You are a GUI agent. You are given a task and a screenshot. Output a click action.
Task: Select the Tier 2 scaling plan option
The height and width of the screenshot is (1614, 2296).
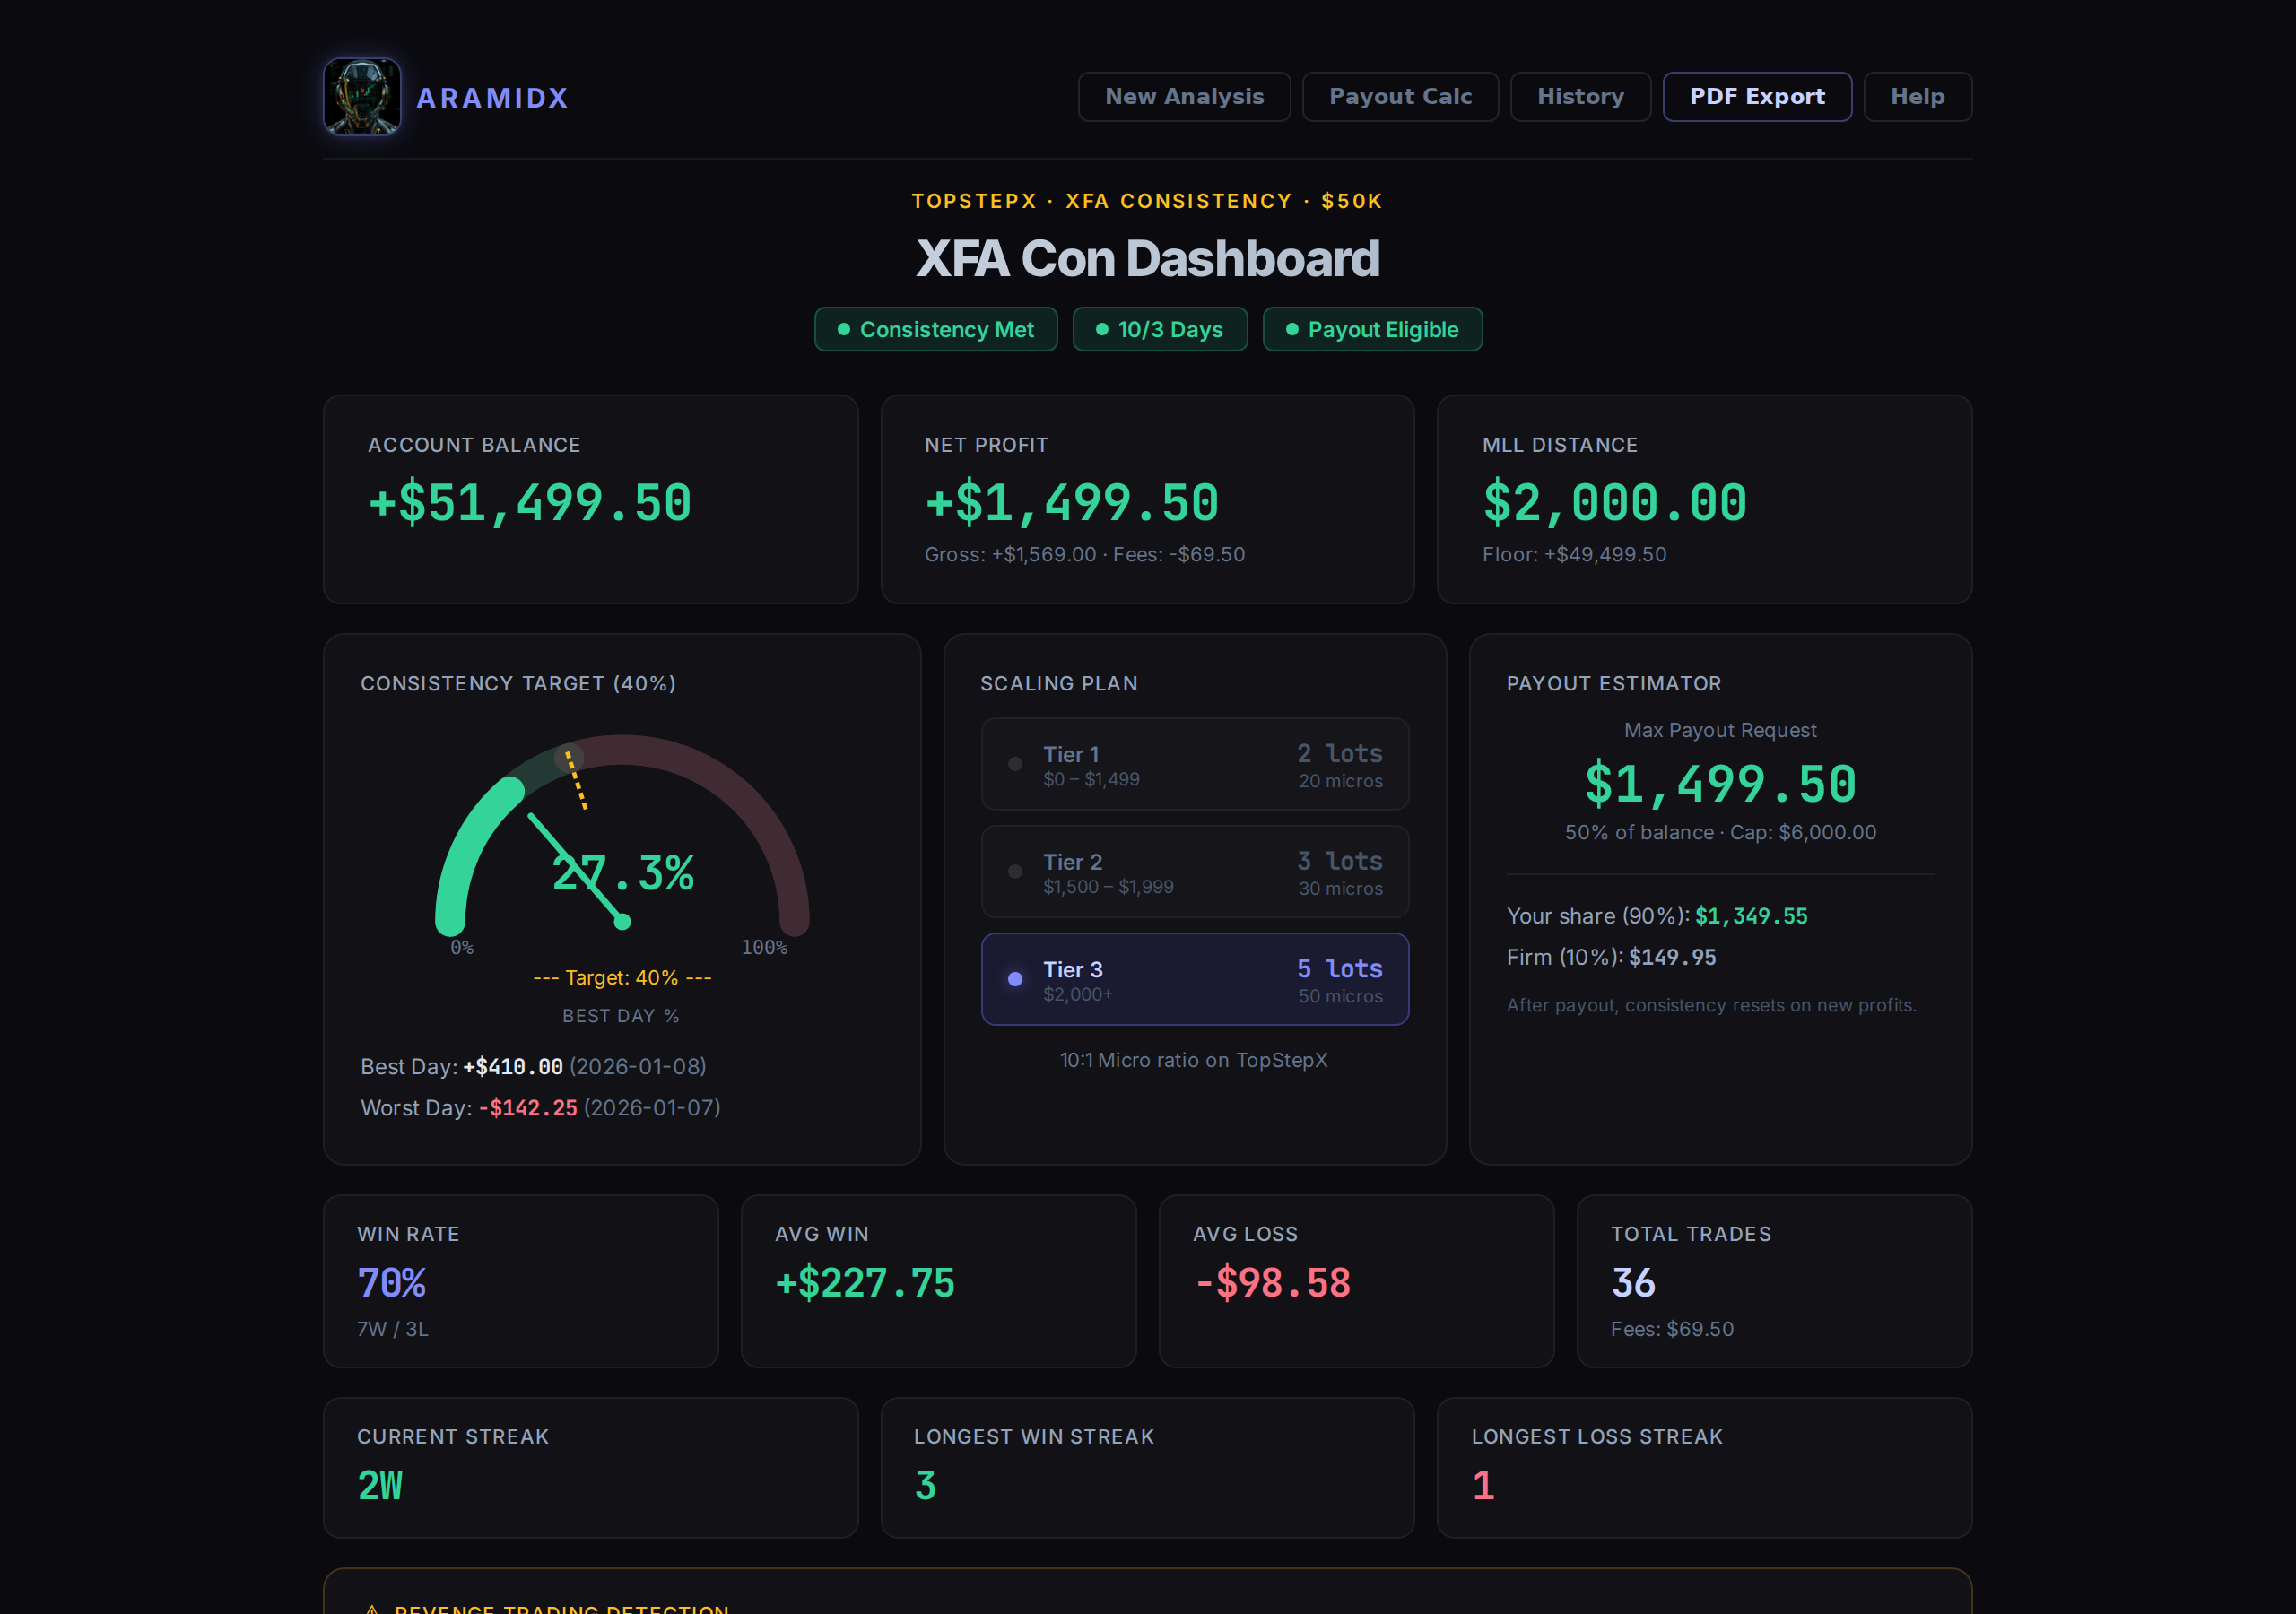(x=1196, y=872)
